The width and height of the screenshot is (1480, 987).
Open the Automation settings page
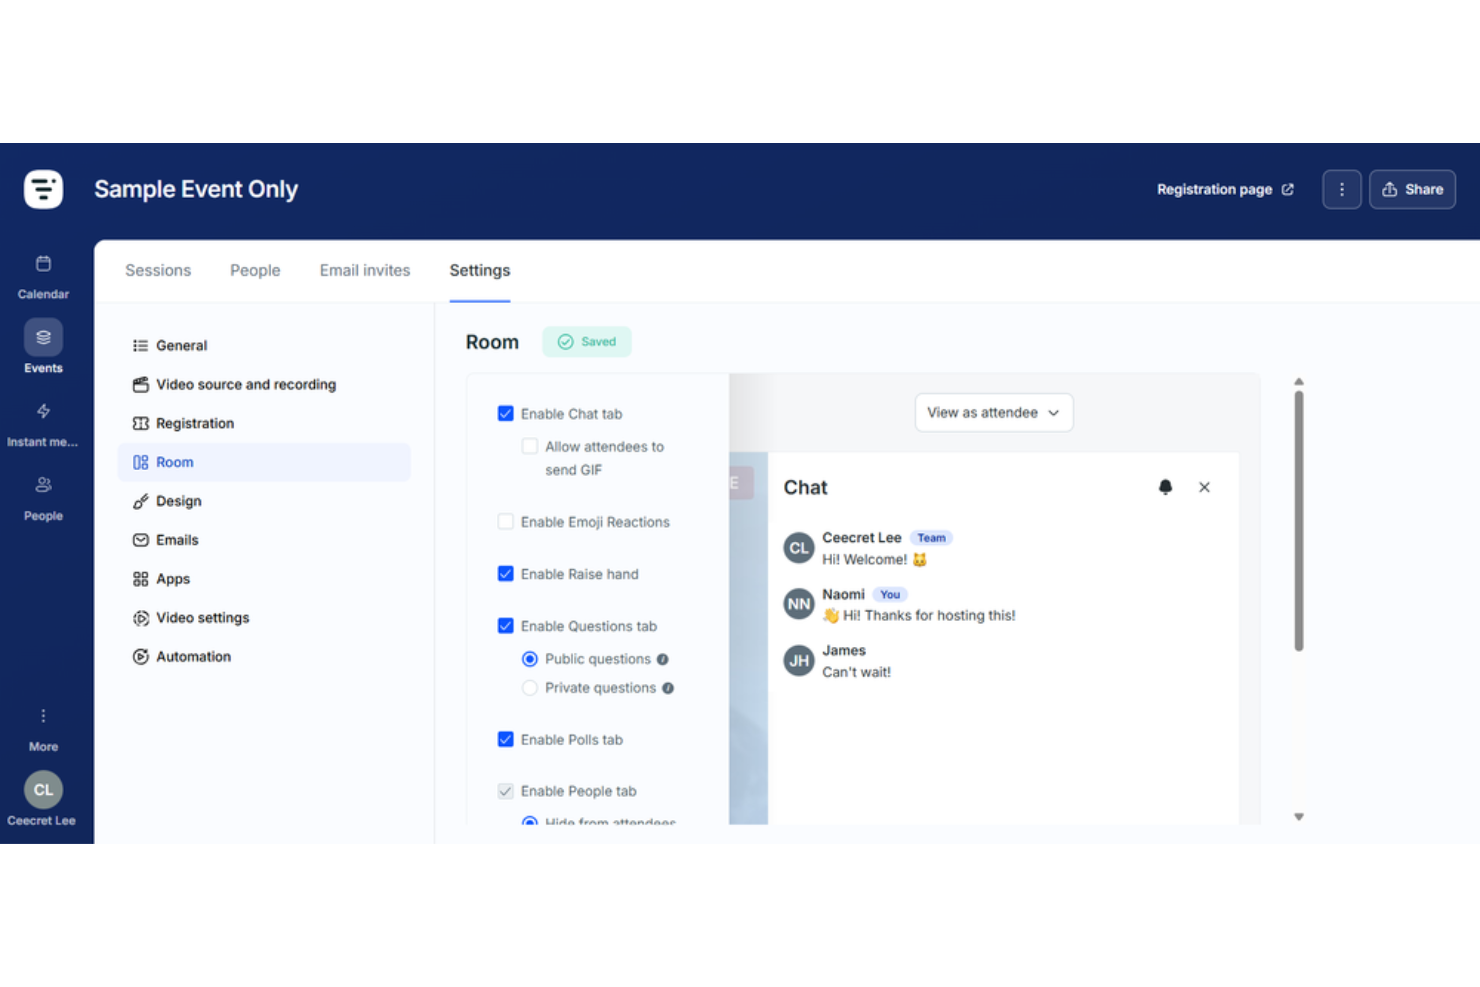click(193, 656)
